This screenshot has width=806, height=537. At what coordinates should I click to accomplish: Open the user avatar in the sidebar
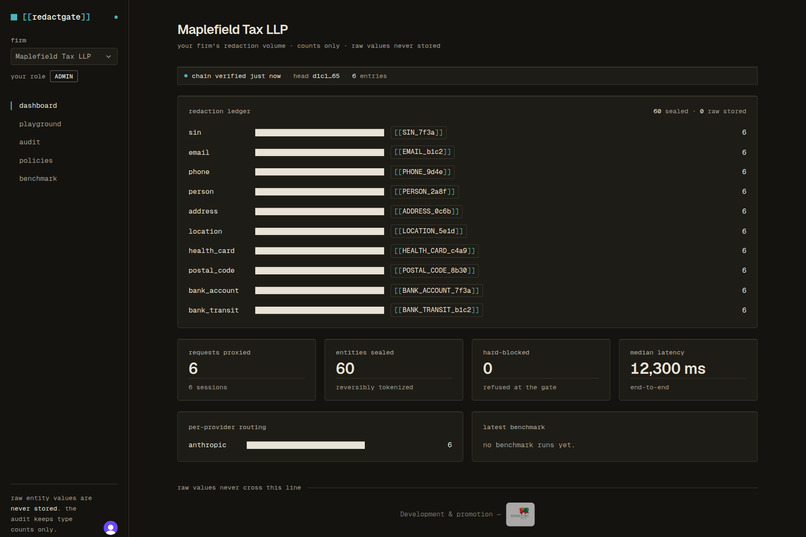[111, 528]
